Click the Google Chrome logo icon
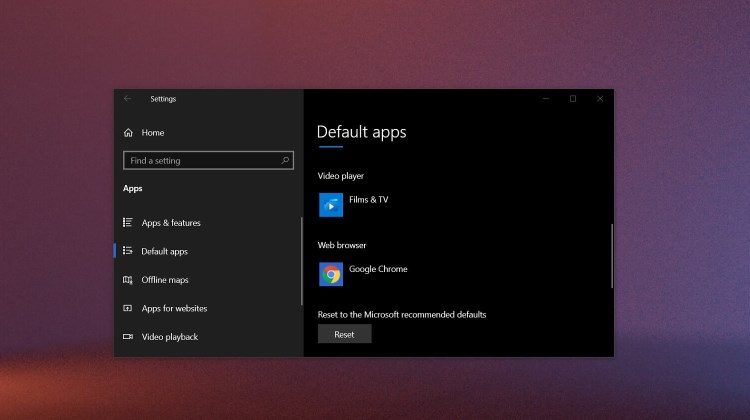The image size is (750, 420). tap(331, 274)
